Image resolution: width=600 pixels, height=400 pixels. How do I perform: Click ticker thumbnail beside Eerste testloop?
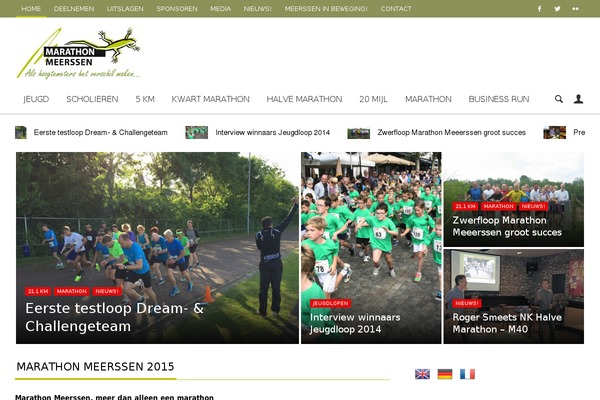(x=21, y=132)
